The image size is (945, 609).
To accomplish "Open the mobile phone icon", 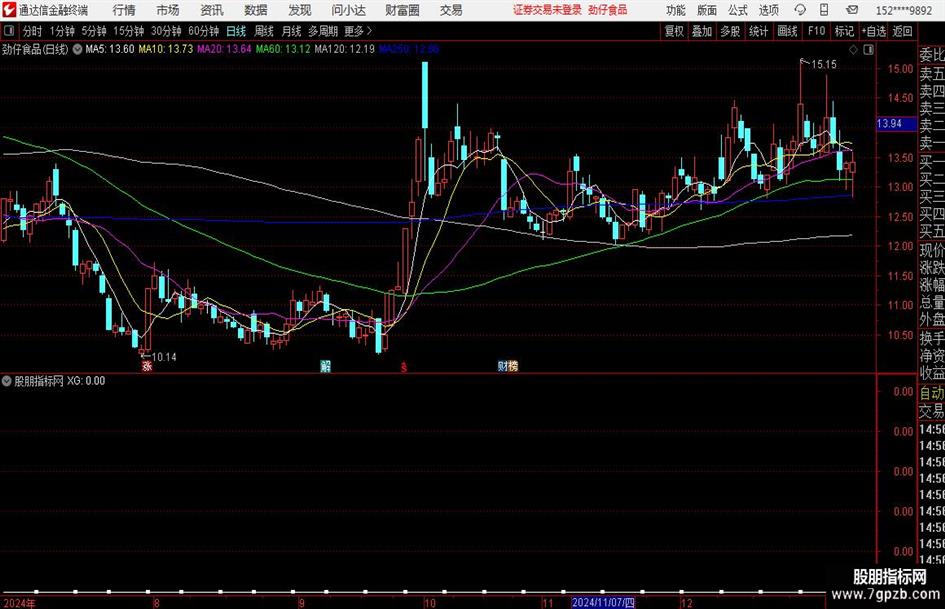I will coord(824,10).
